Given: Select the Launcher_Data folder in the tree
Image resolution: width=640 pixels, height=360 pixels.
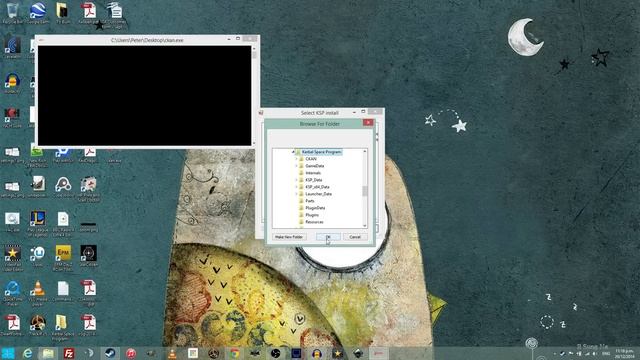Looking at the screenshot, I should tap(318, 194).
